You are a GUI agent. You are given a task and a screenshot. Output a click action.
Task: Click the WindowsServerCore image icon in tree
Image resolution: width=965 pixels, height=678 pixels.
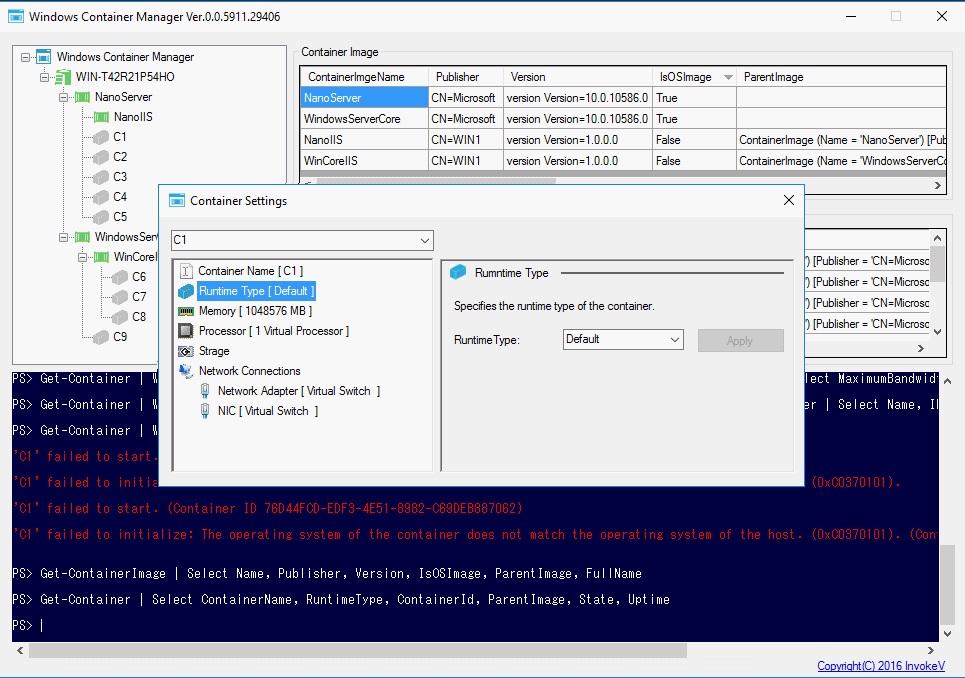82,237
